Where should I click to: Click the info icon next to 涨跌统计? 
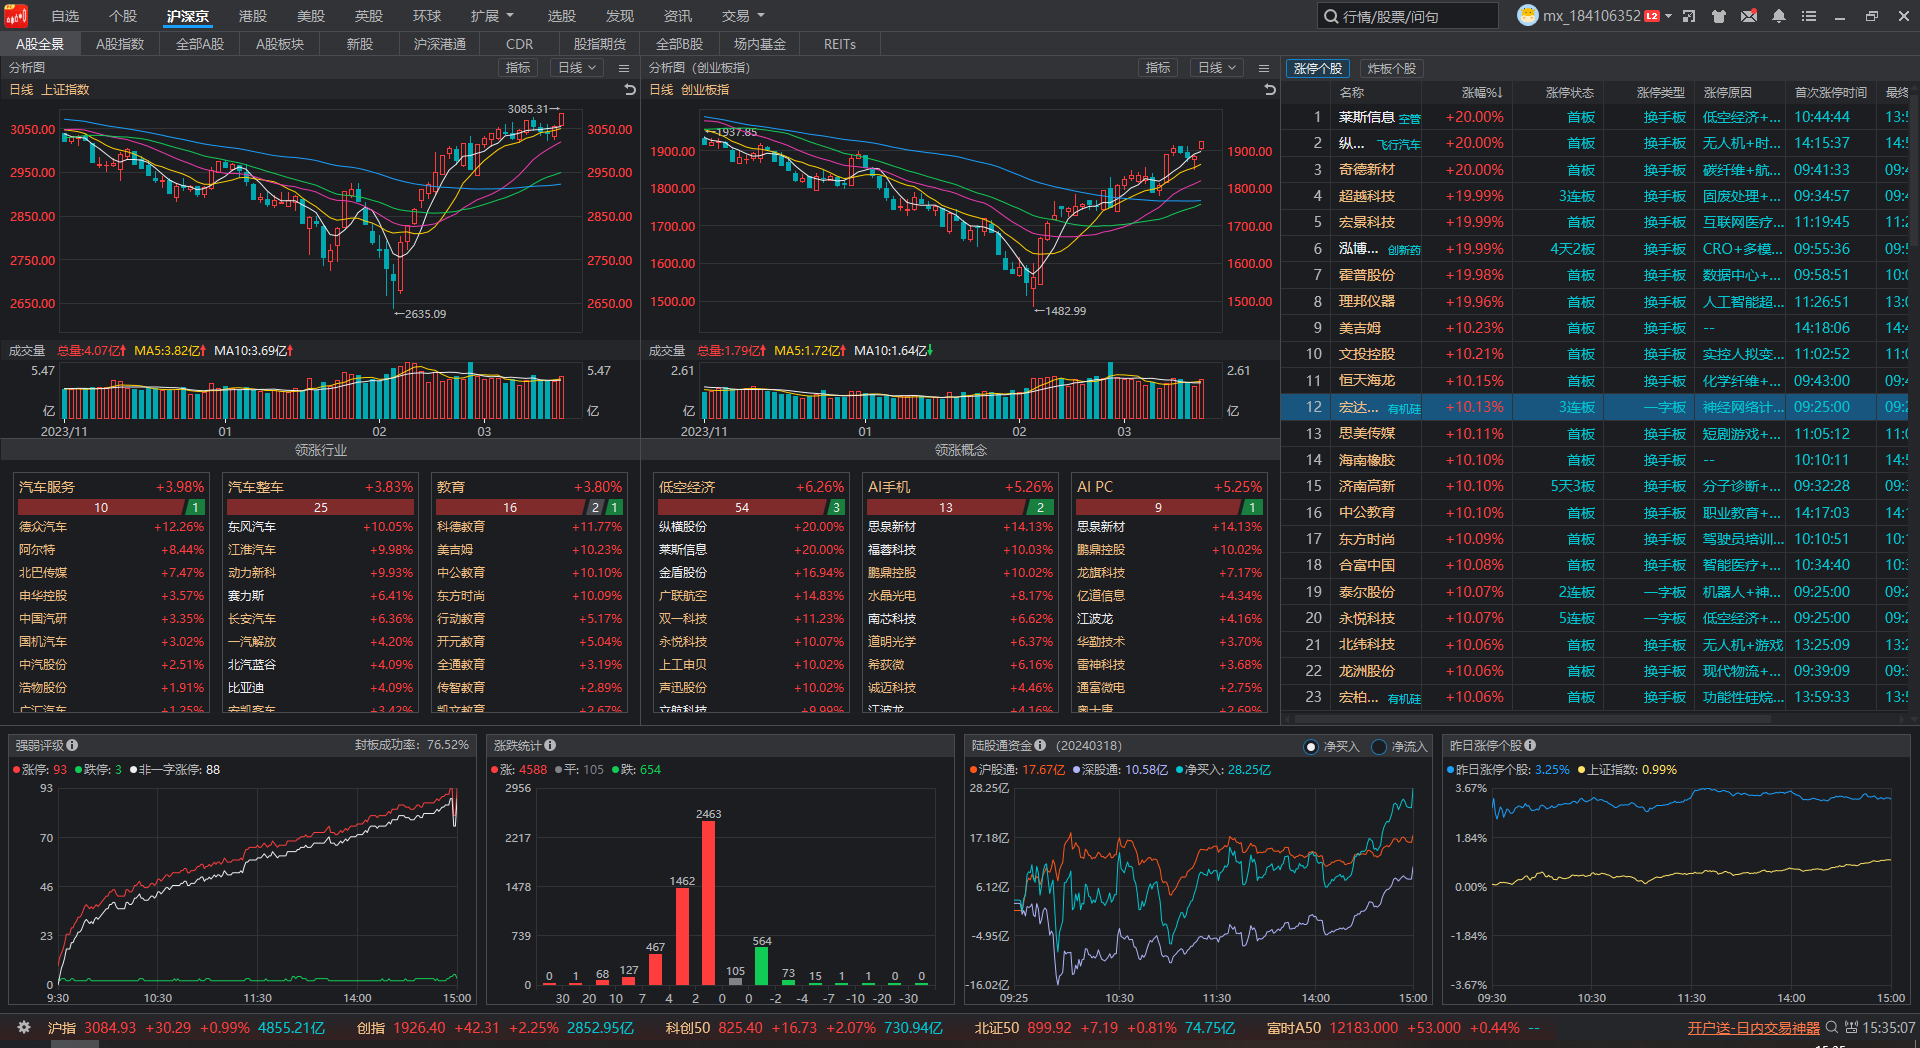(x=550, y=745)
